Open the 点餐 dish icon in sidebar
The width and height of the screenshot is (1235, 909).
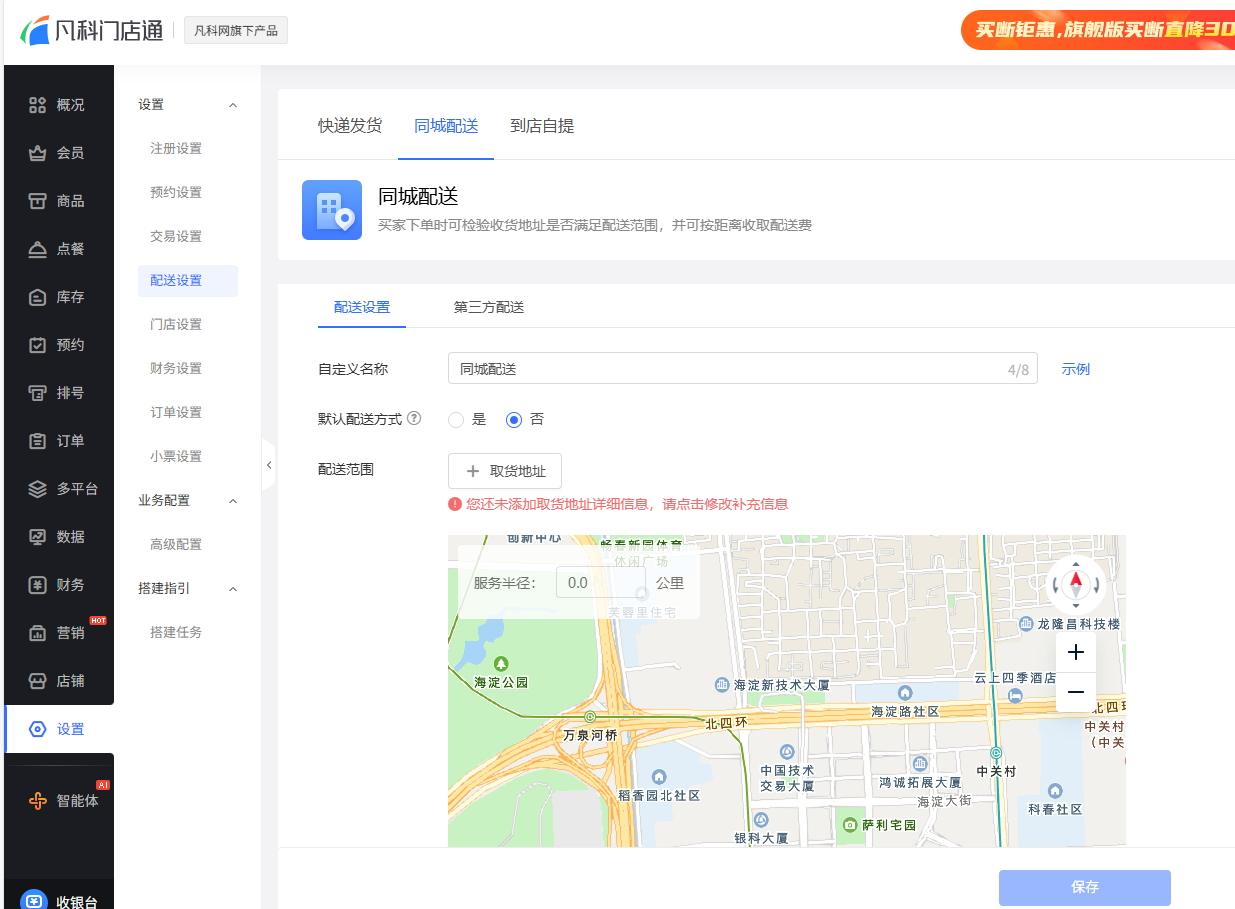pos(38,249)
